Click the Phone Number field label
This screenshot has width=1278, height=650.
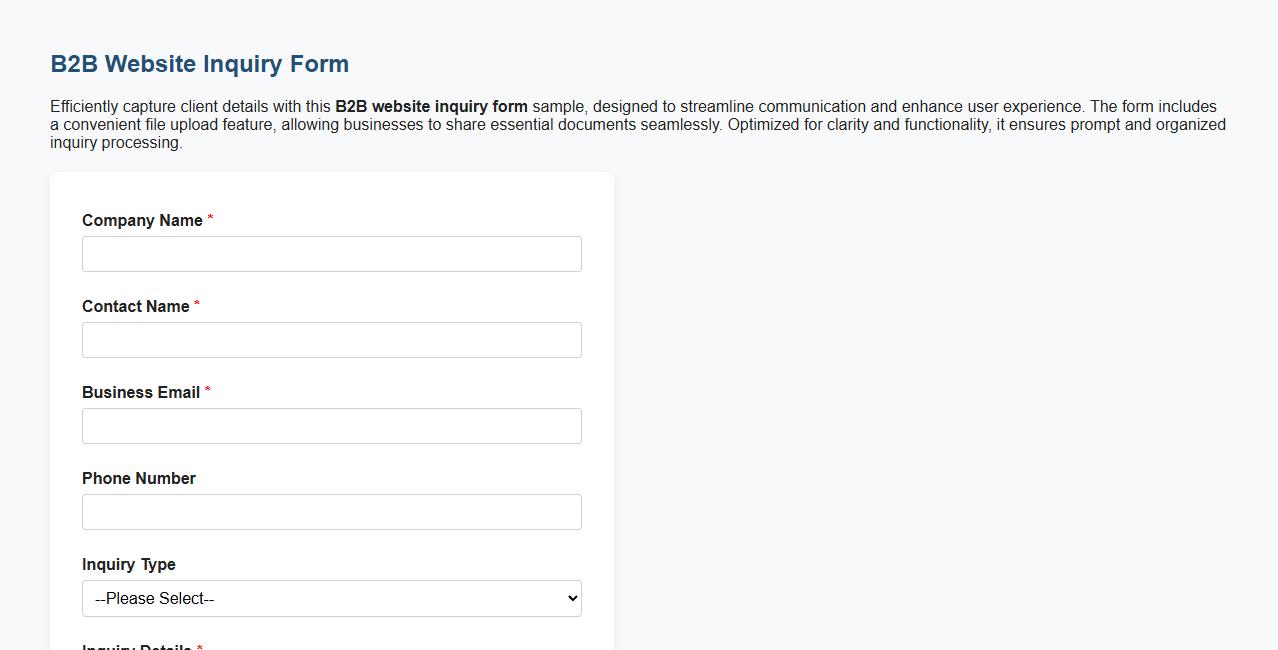tap(138, 478)
